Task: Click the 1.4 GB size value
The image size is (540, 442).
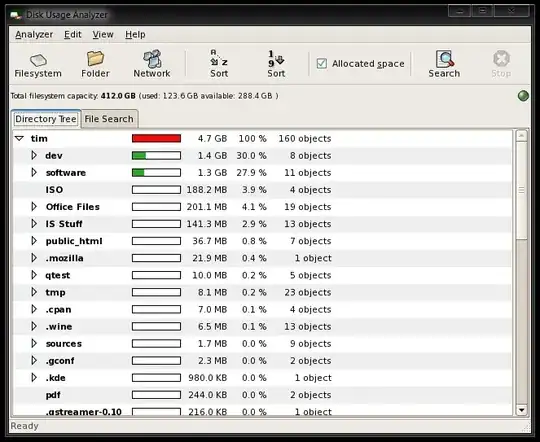Action: pos(212,156)
